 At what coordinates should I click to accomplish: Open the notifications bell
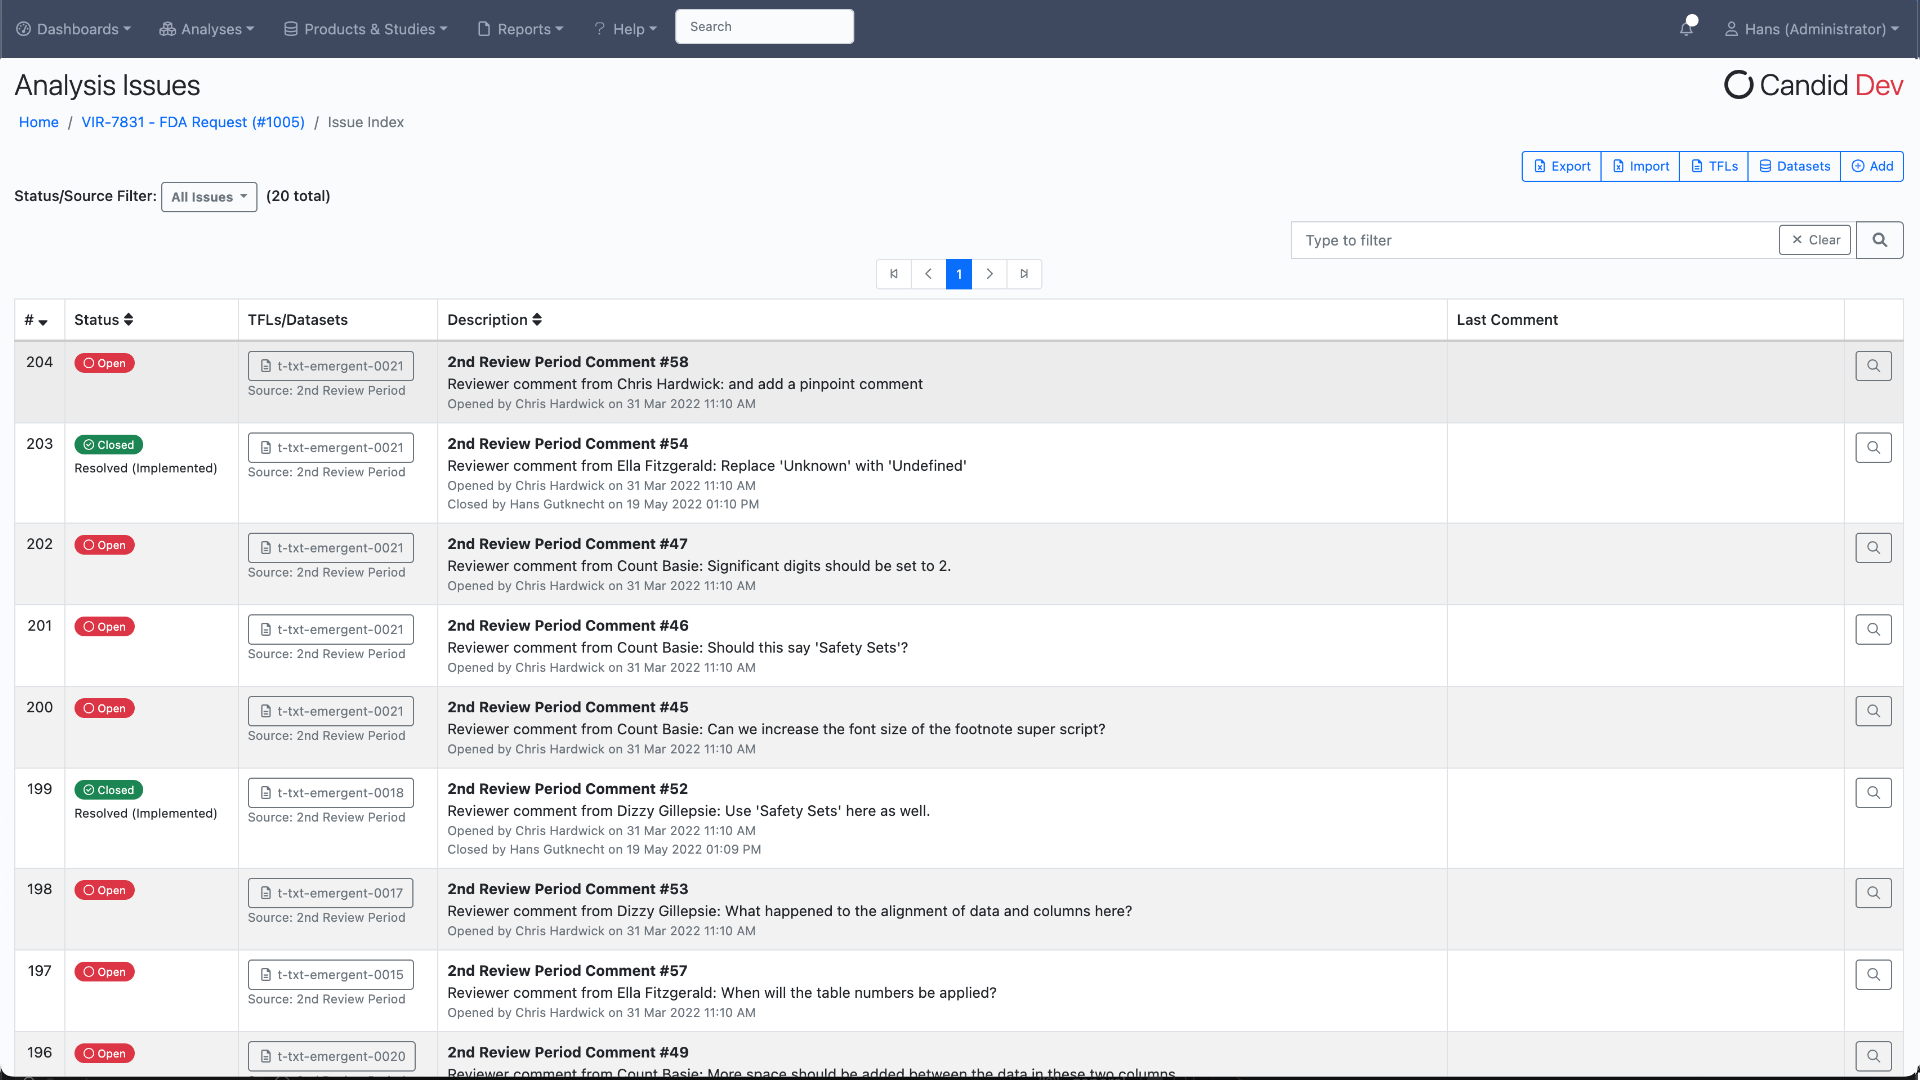coord(1687,28)
